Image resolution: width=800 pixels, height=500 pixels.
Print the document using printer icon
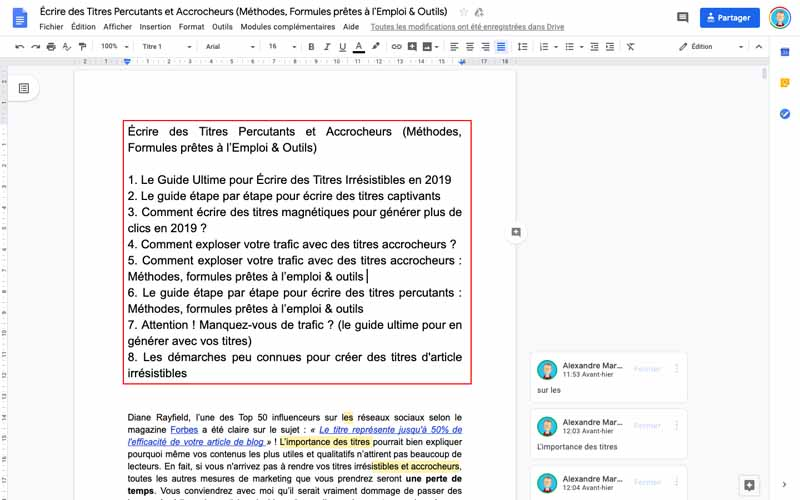pyautogui.click(x=51, y=46)
